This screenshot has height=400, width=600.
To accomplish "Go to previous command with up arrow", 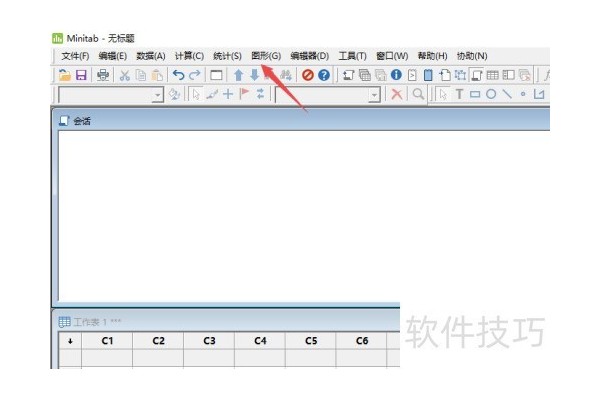I will [238, 75].
